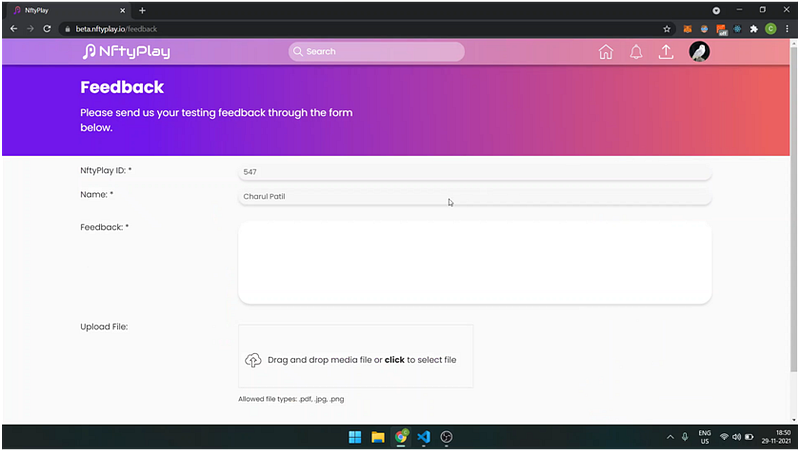The height and width of the screenshot is (451, 800).
Task: Expand hidden tray icons chevron
Action: 670,437
